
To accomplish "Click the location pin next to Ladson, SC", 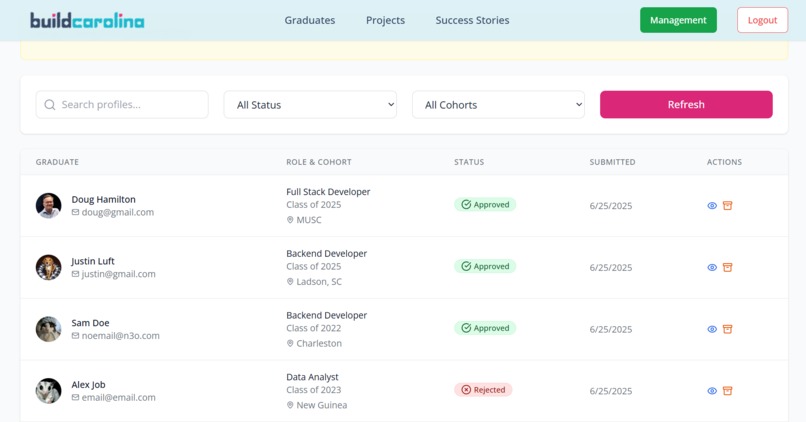I will point(290,282).
